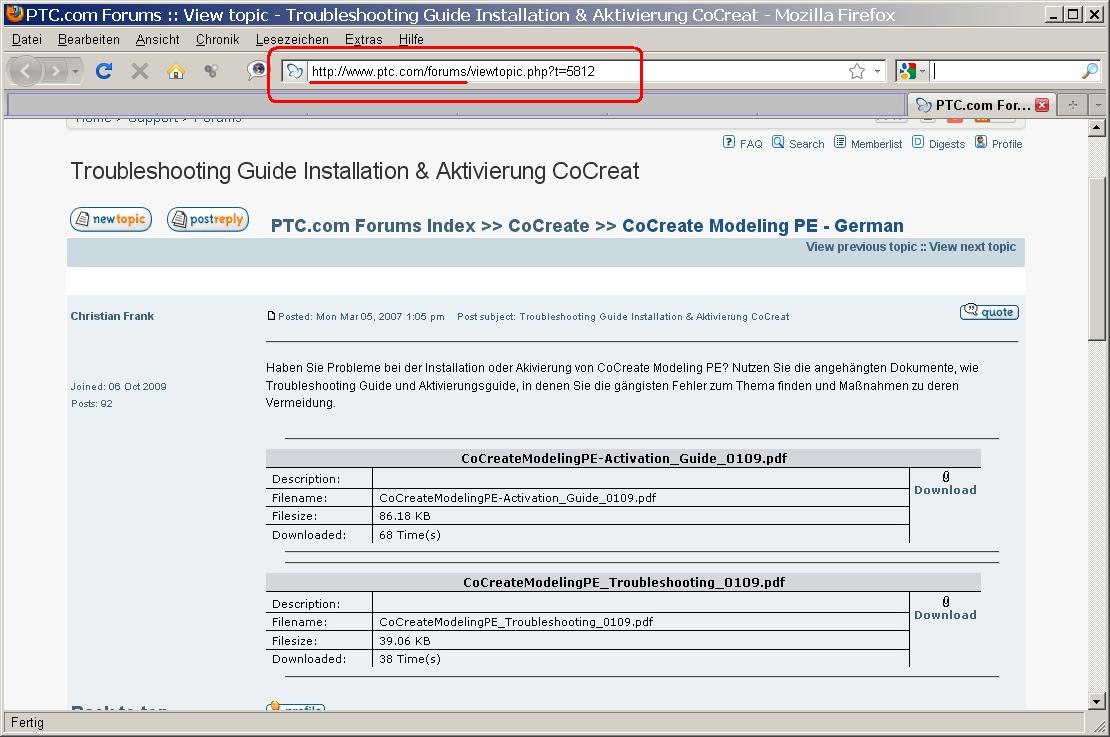Open the CoCreate breadcrumb link
Screen dimensions: 1110x737
(549, 226)
